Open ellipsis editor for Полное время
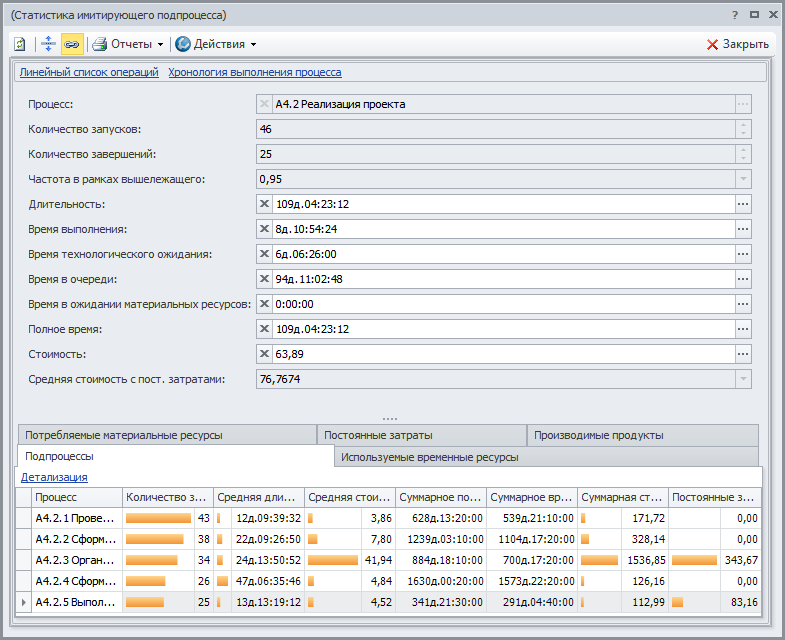This screenshot has height=640, width=785. 742,329
